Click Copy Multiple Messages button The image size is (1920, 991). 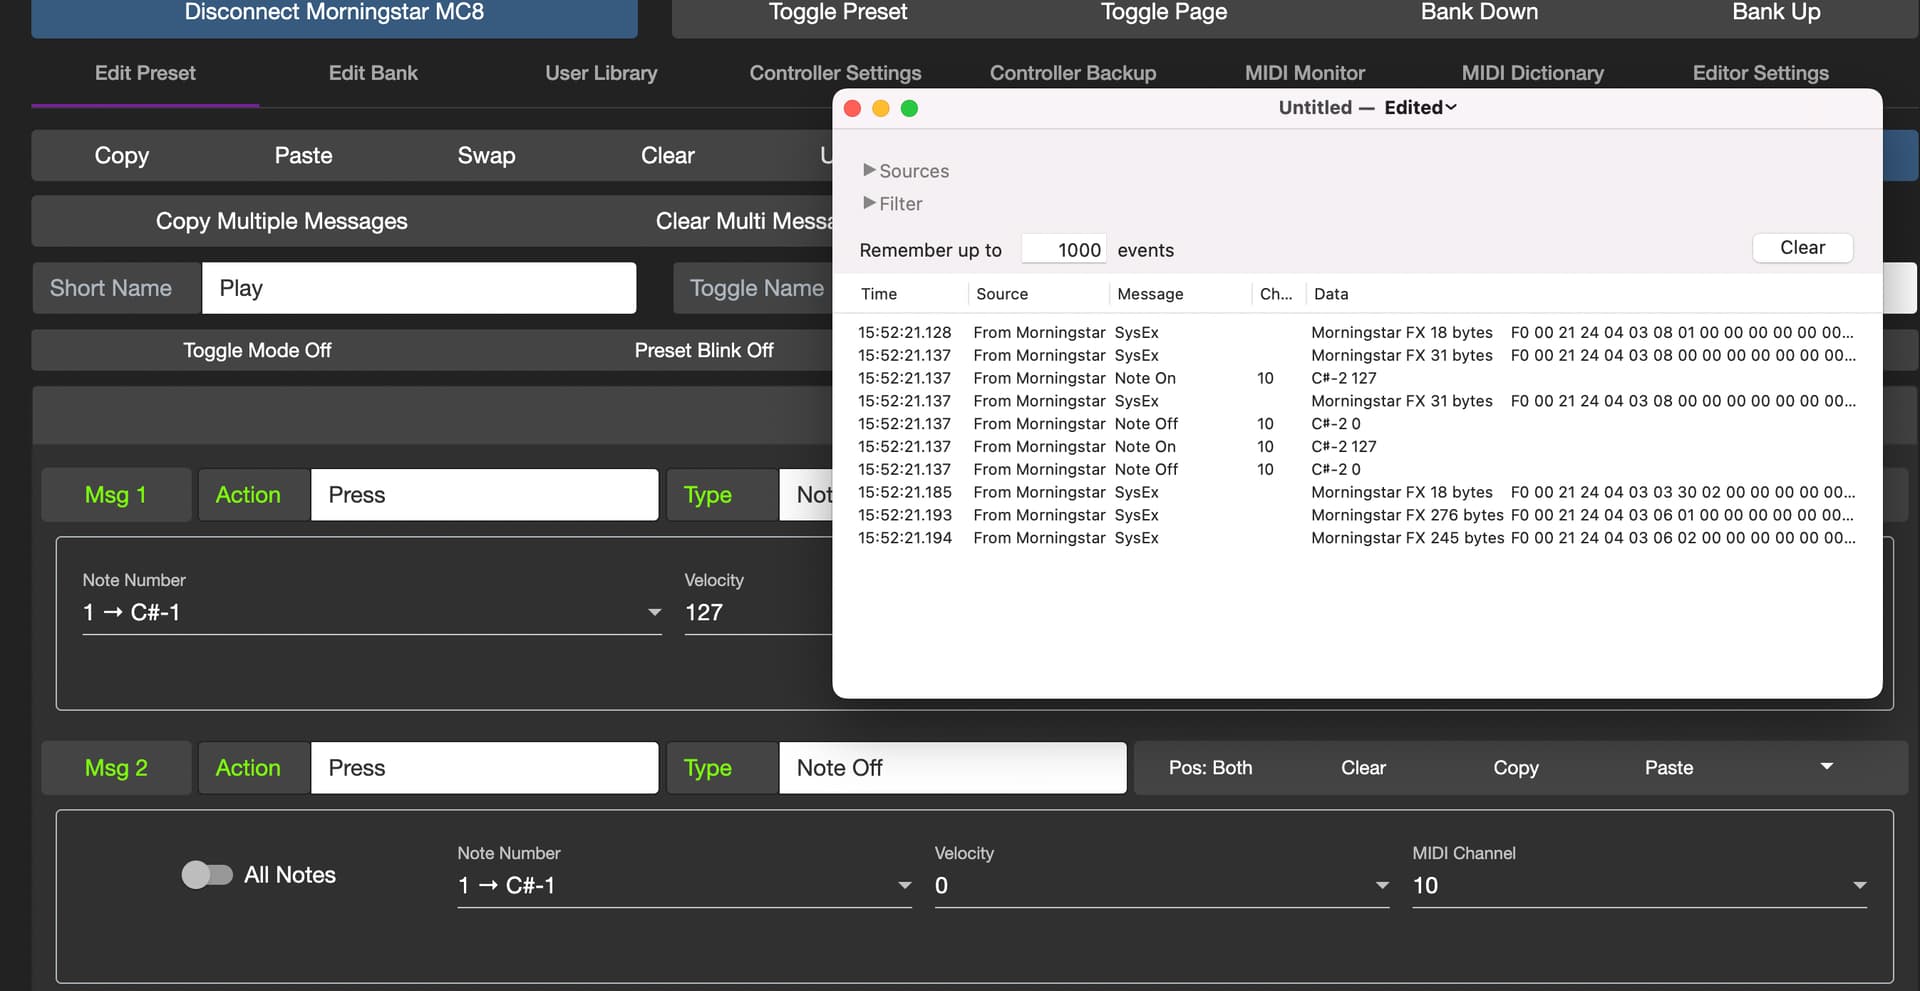(281, 221)
